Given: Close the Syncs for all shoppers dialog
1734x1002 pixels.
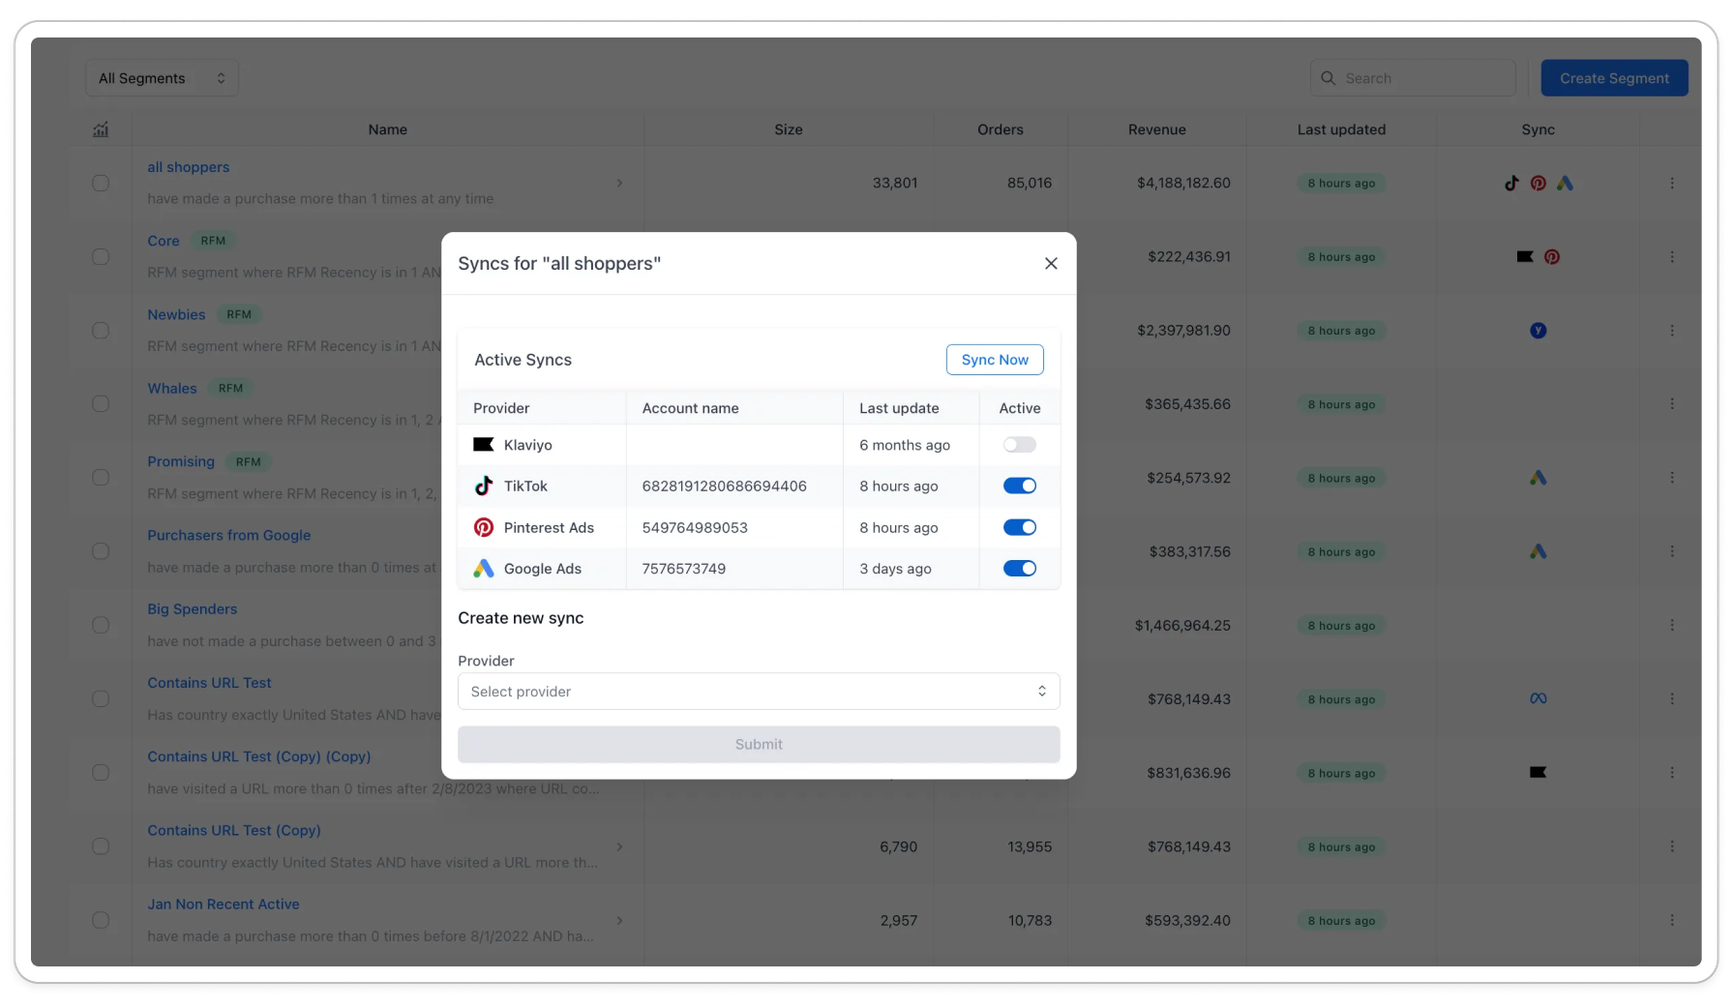Looking at the screenshot, I should (1050, 263).
